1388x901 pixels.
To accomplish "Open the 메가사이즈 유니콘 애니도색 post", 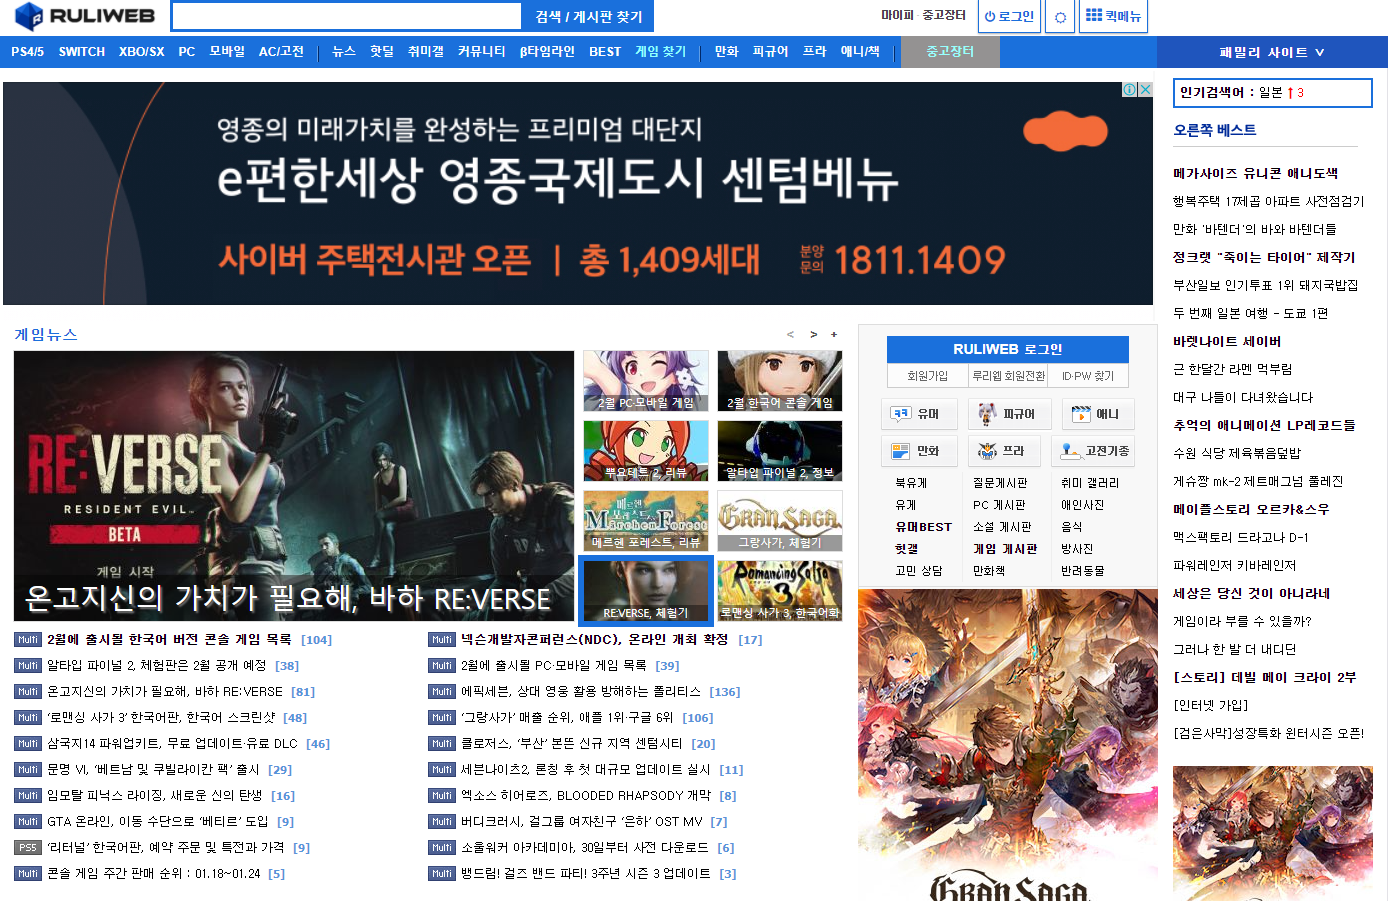I will point(1255,173).
